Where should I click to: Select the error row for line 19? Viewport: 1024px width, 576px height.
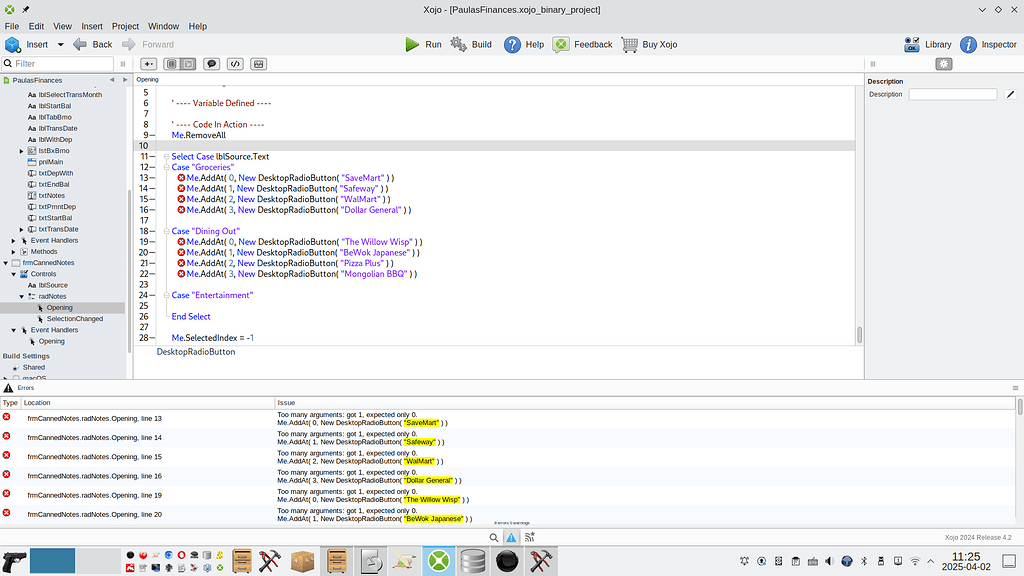(x=508, y=496)
